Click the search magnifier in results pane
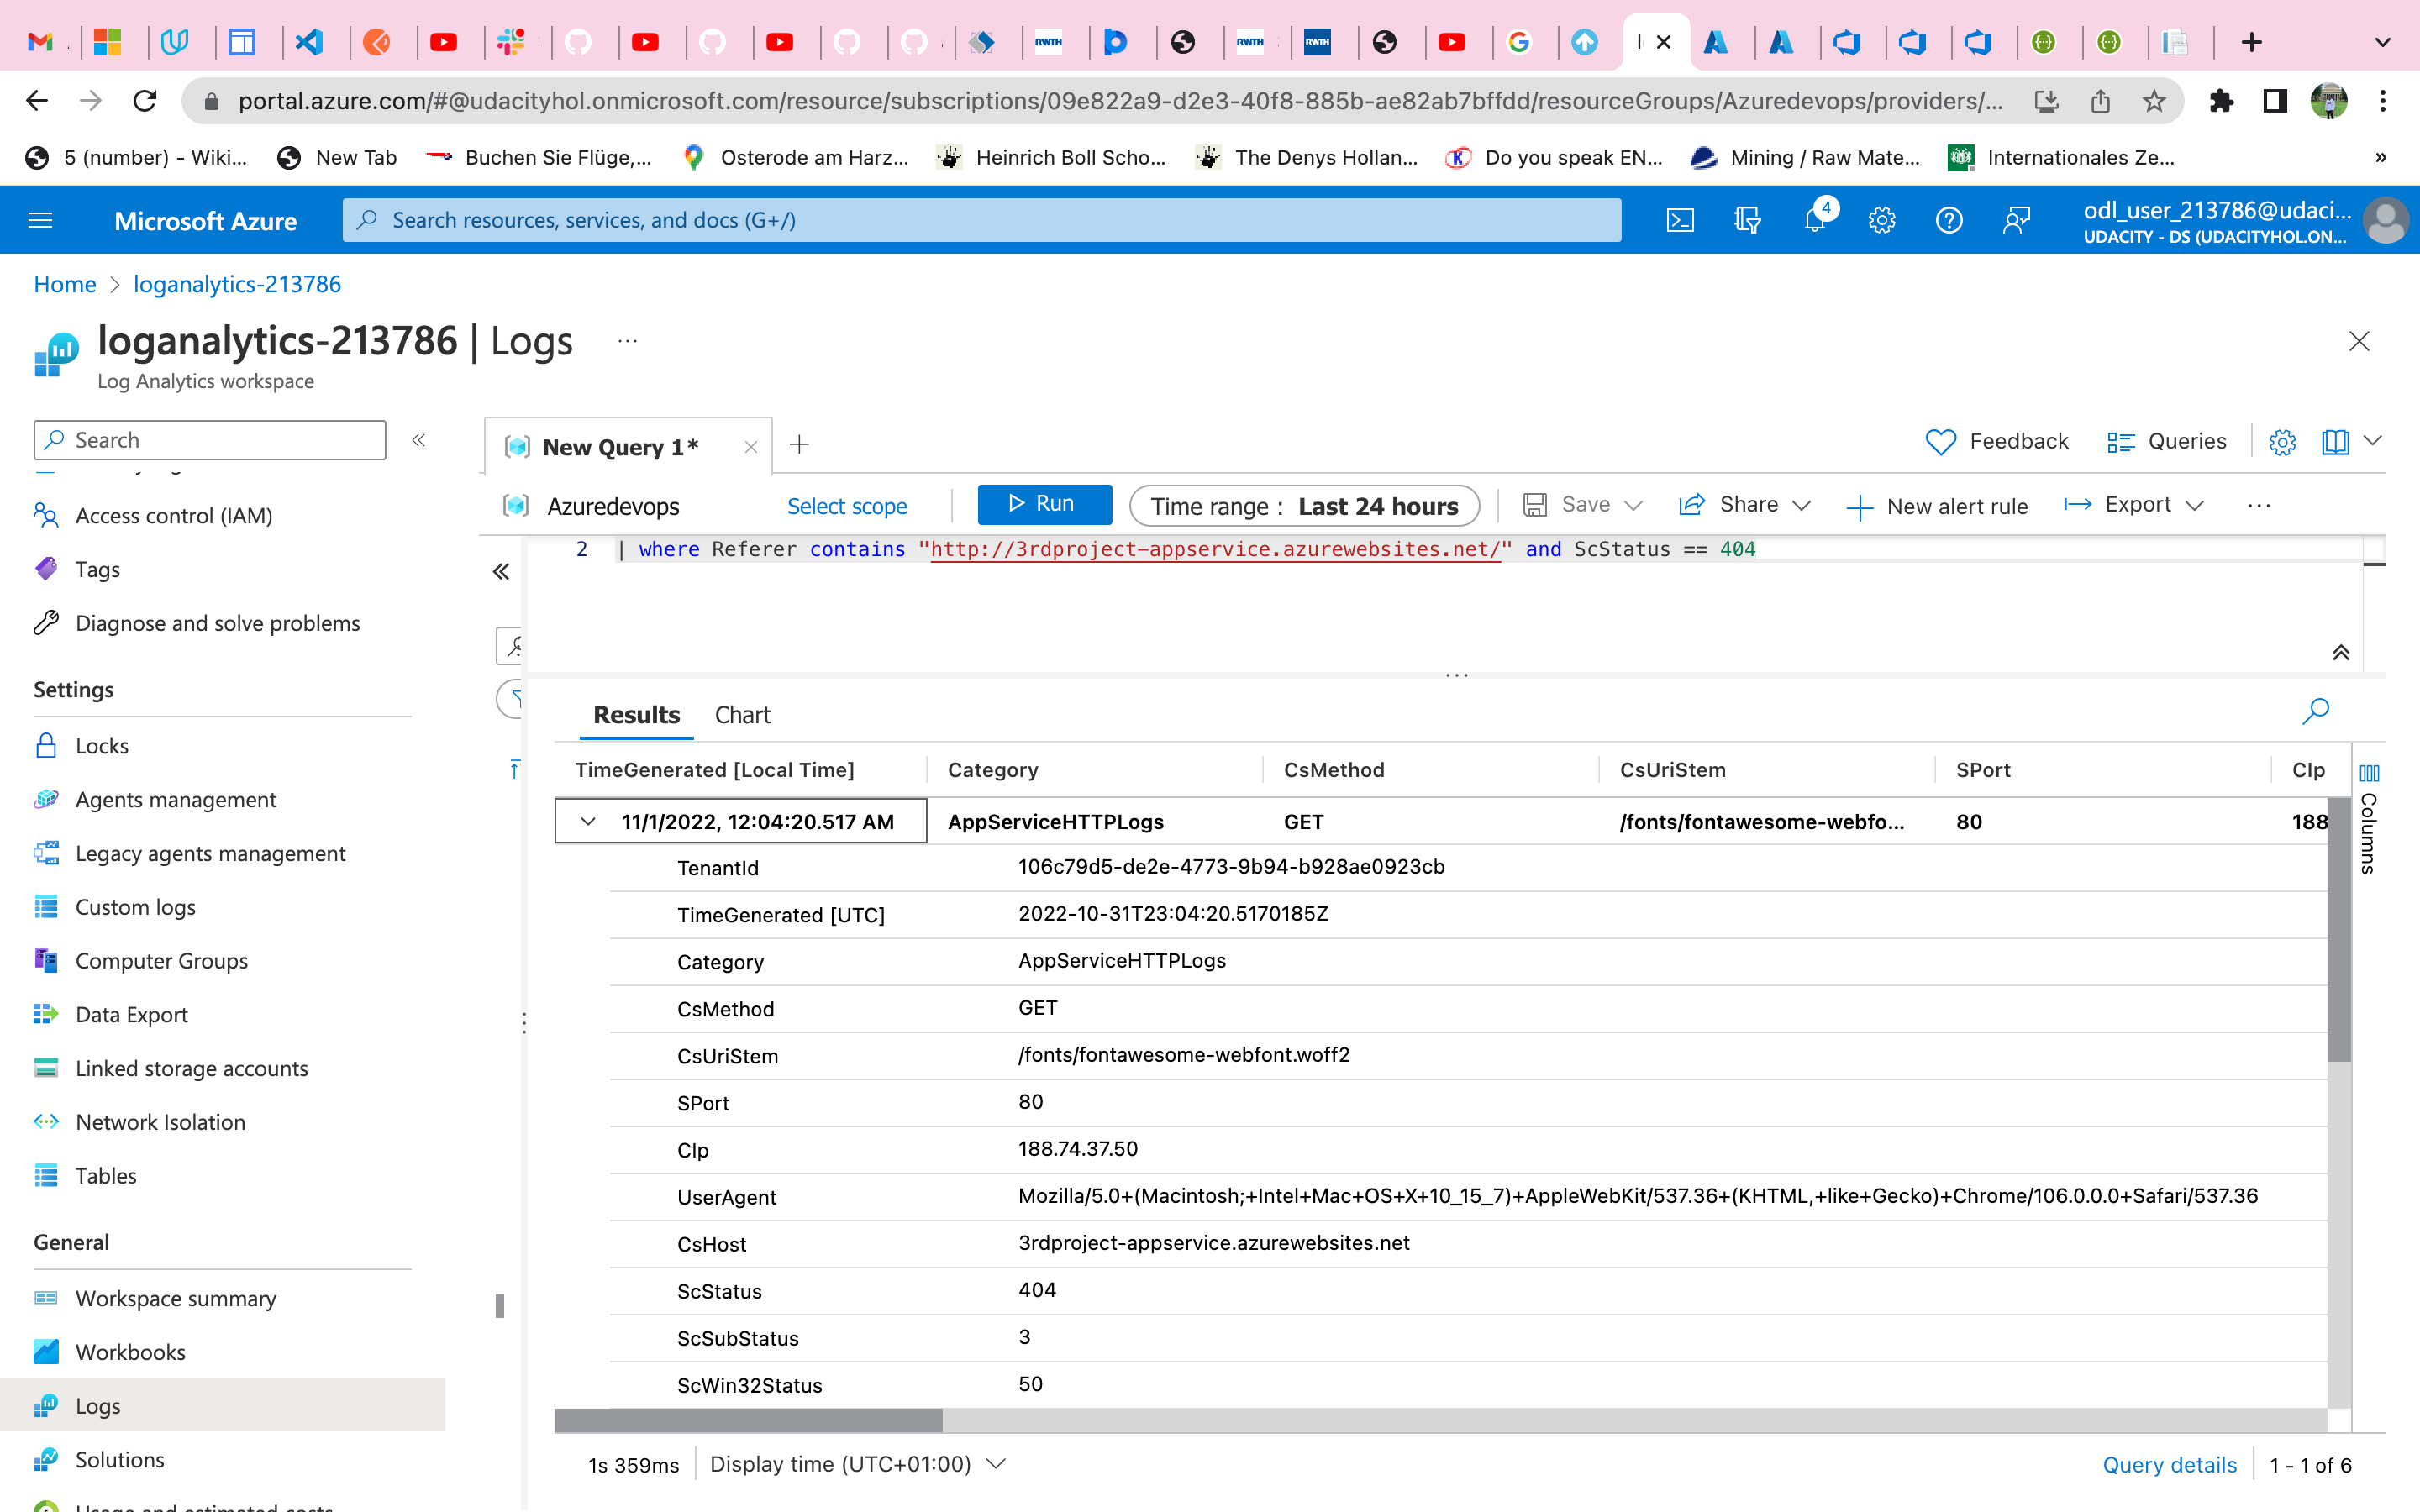Screen dimensions: 2420x1512 point(2315,712)
